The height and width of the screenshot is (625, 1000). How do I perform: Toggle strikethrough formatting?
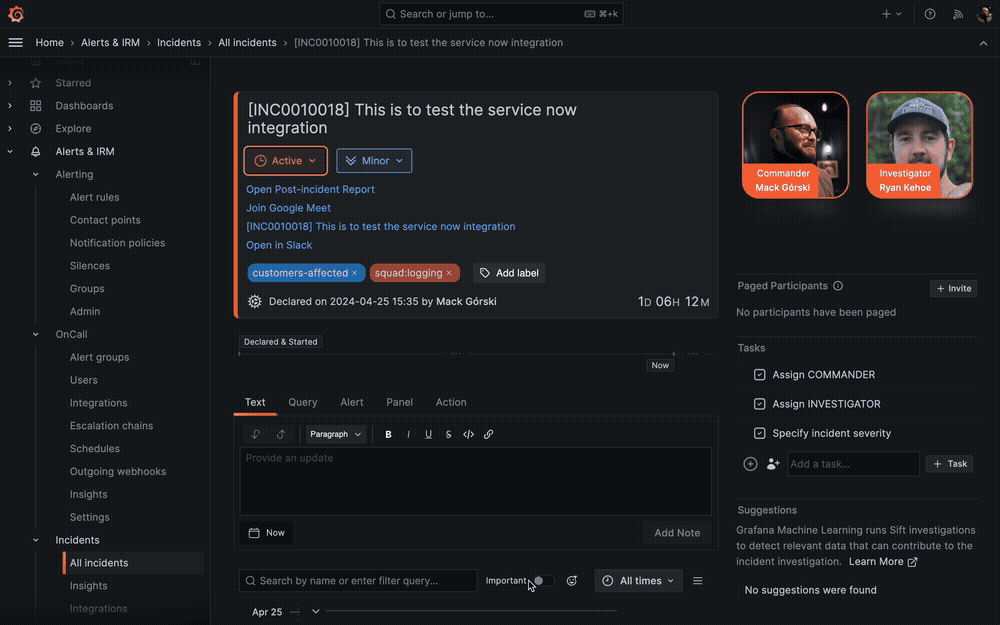pos(448,434)
